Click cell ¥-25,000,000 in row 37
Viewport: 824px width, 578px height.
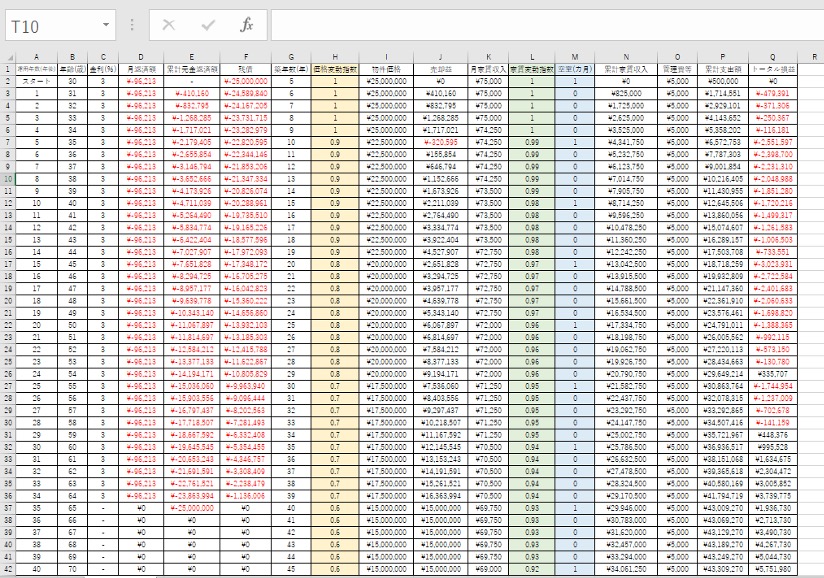pyautogui.click(x=191, y=508)
